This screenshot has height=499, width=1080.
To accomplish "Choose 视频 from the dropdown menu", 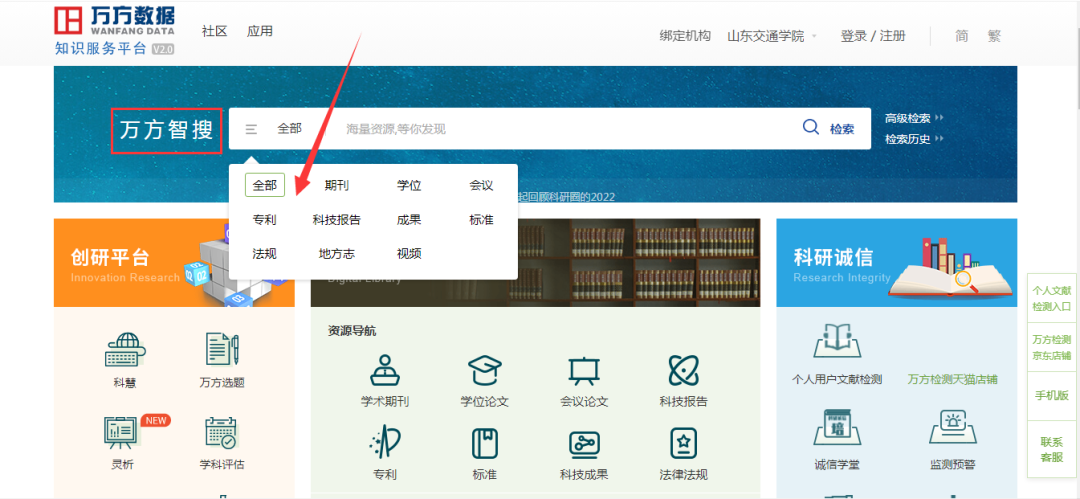I will click(x=409, y=254).
